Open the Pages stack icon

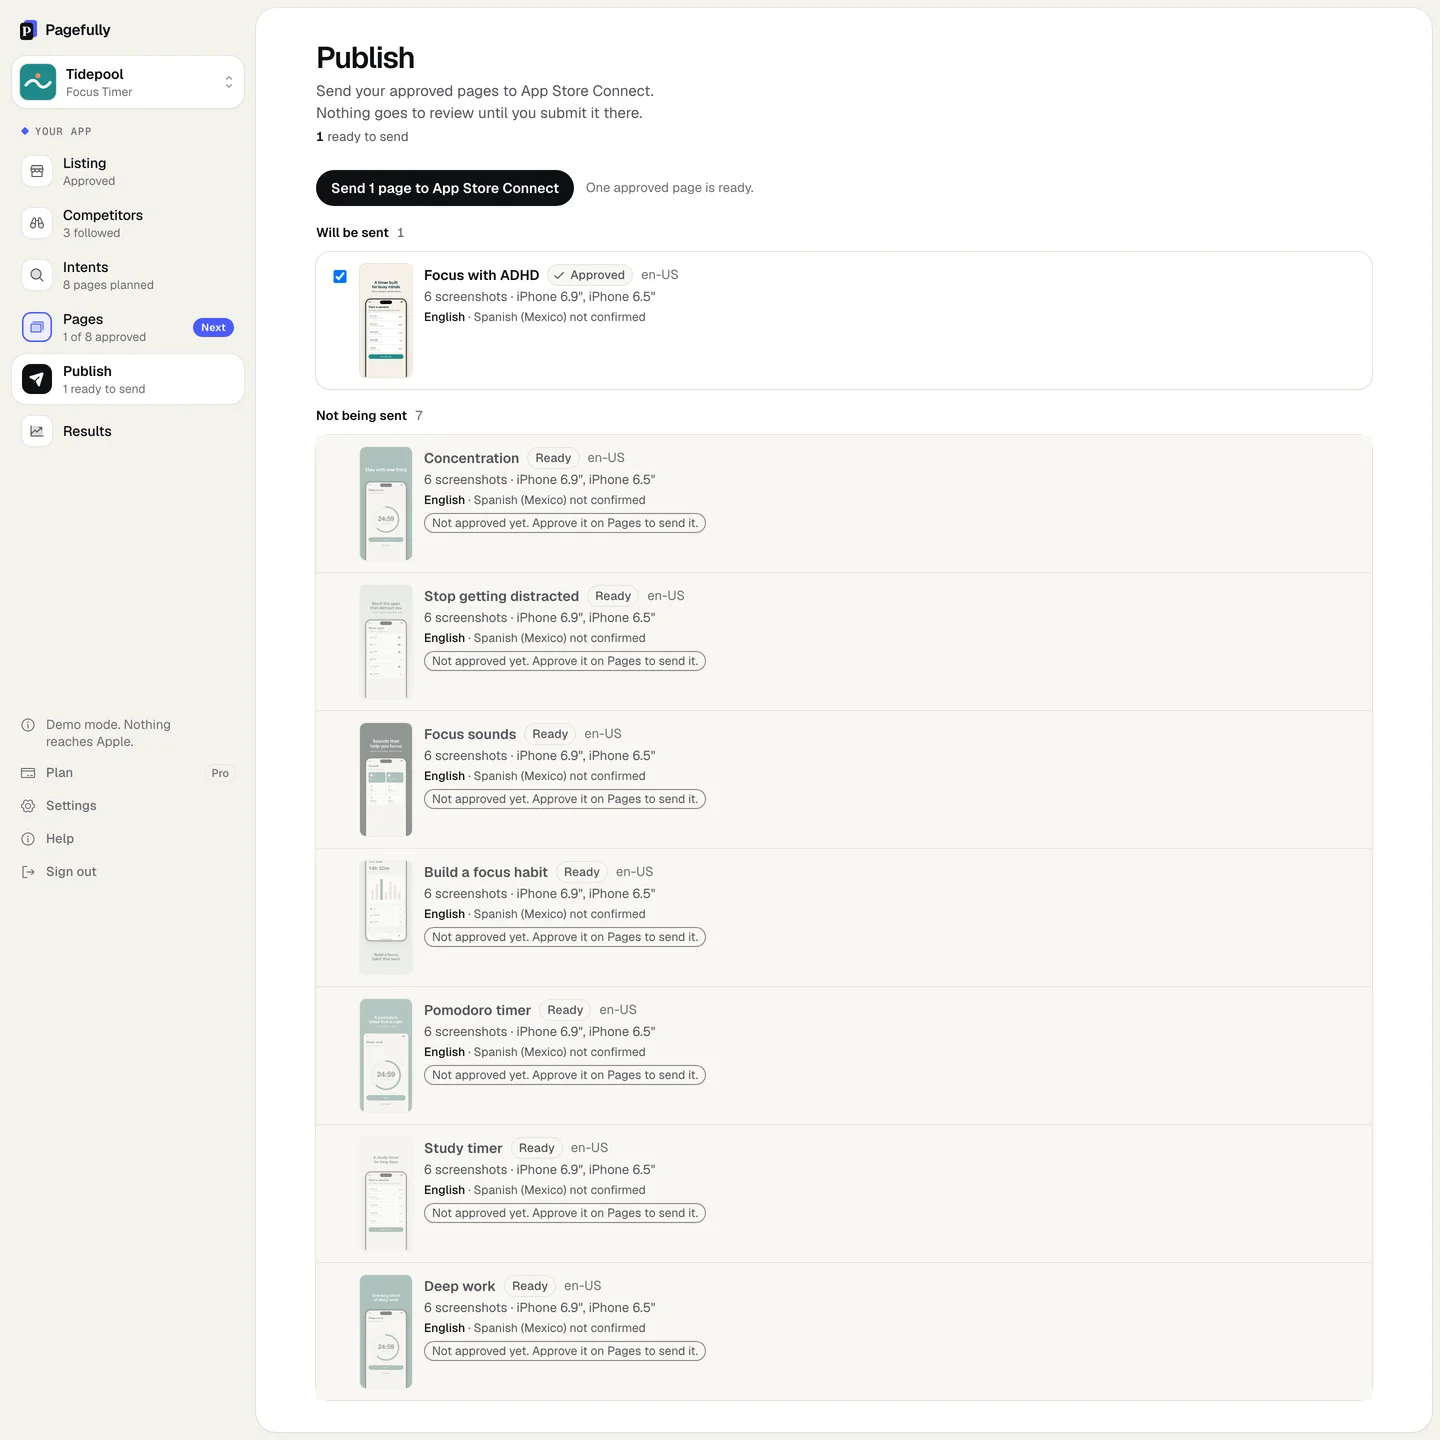tap(37, 327)
